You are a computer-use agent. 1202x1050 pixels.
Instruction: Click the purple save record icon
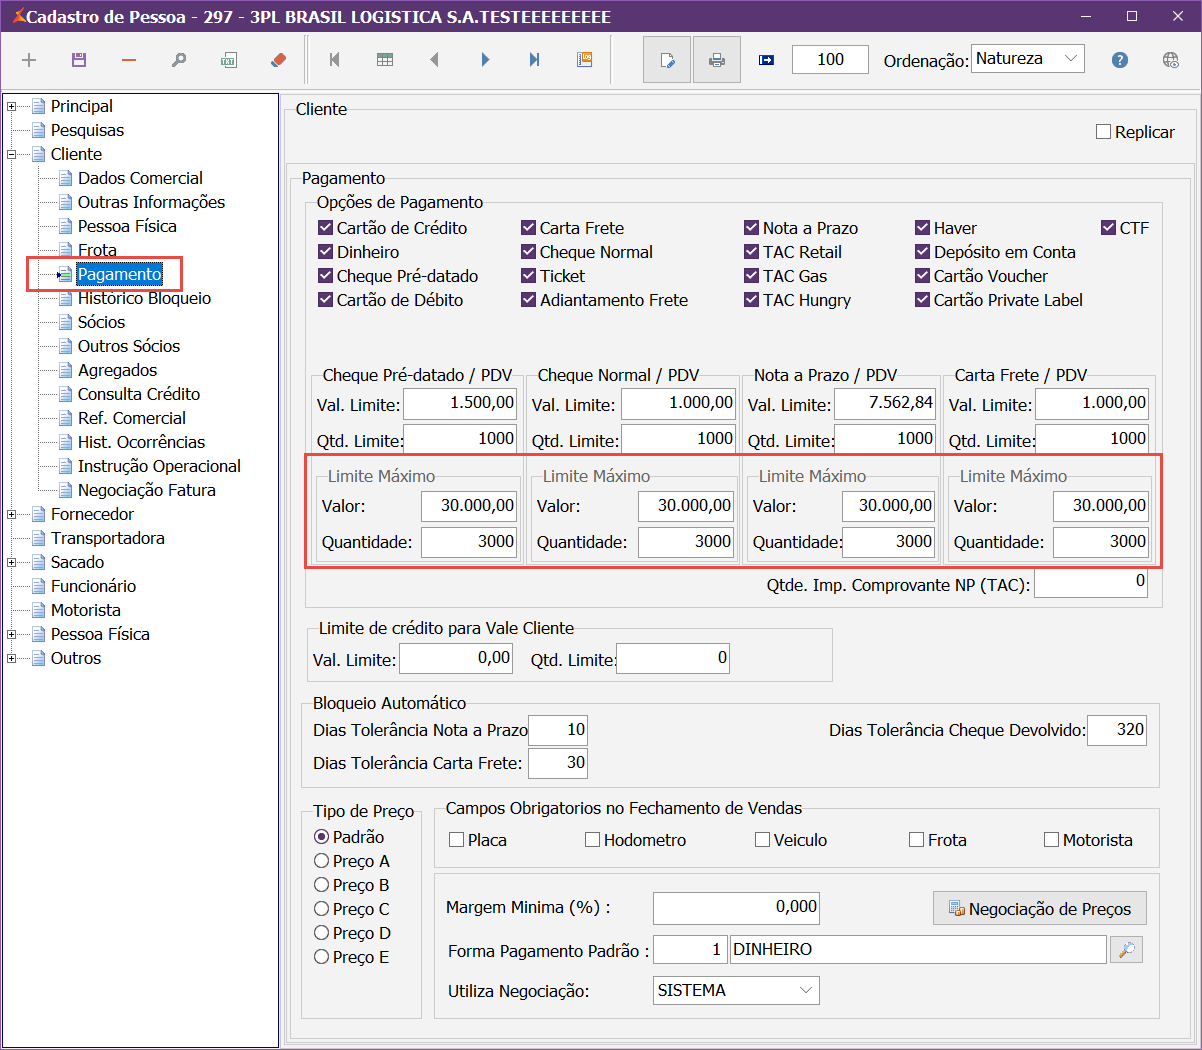pos(79,60)
